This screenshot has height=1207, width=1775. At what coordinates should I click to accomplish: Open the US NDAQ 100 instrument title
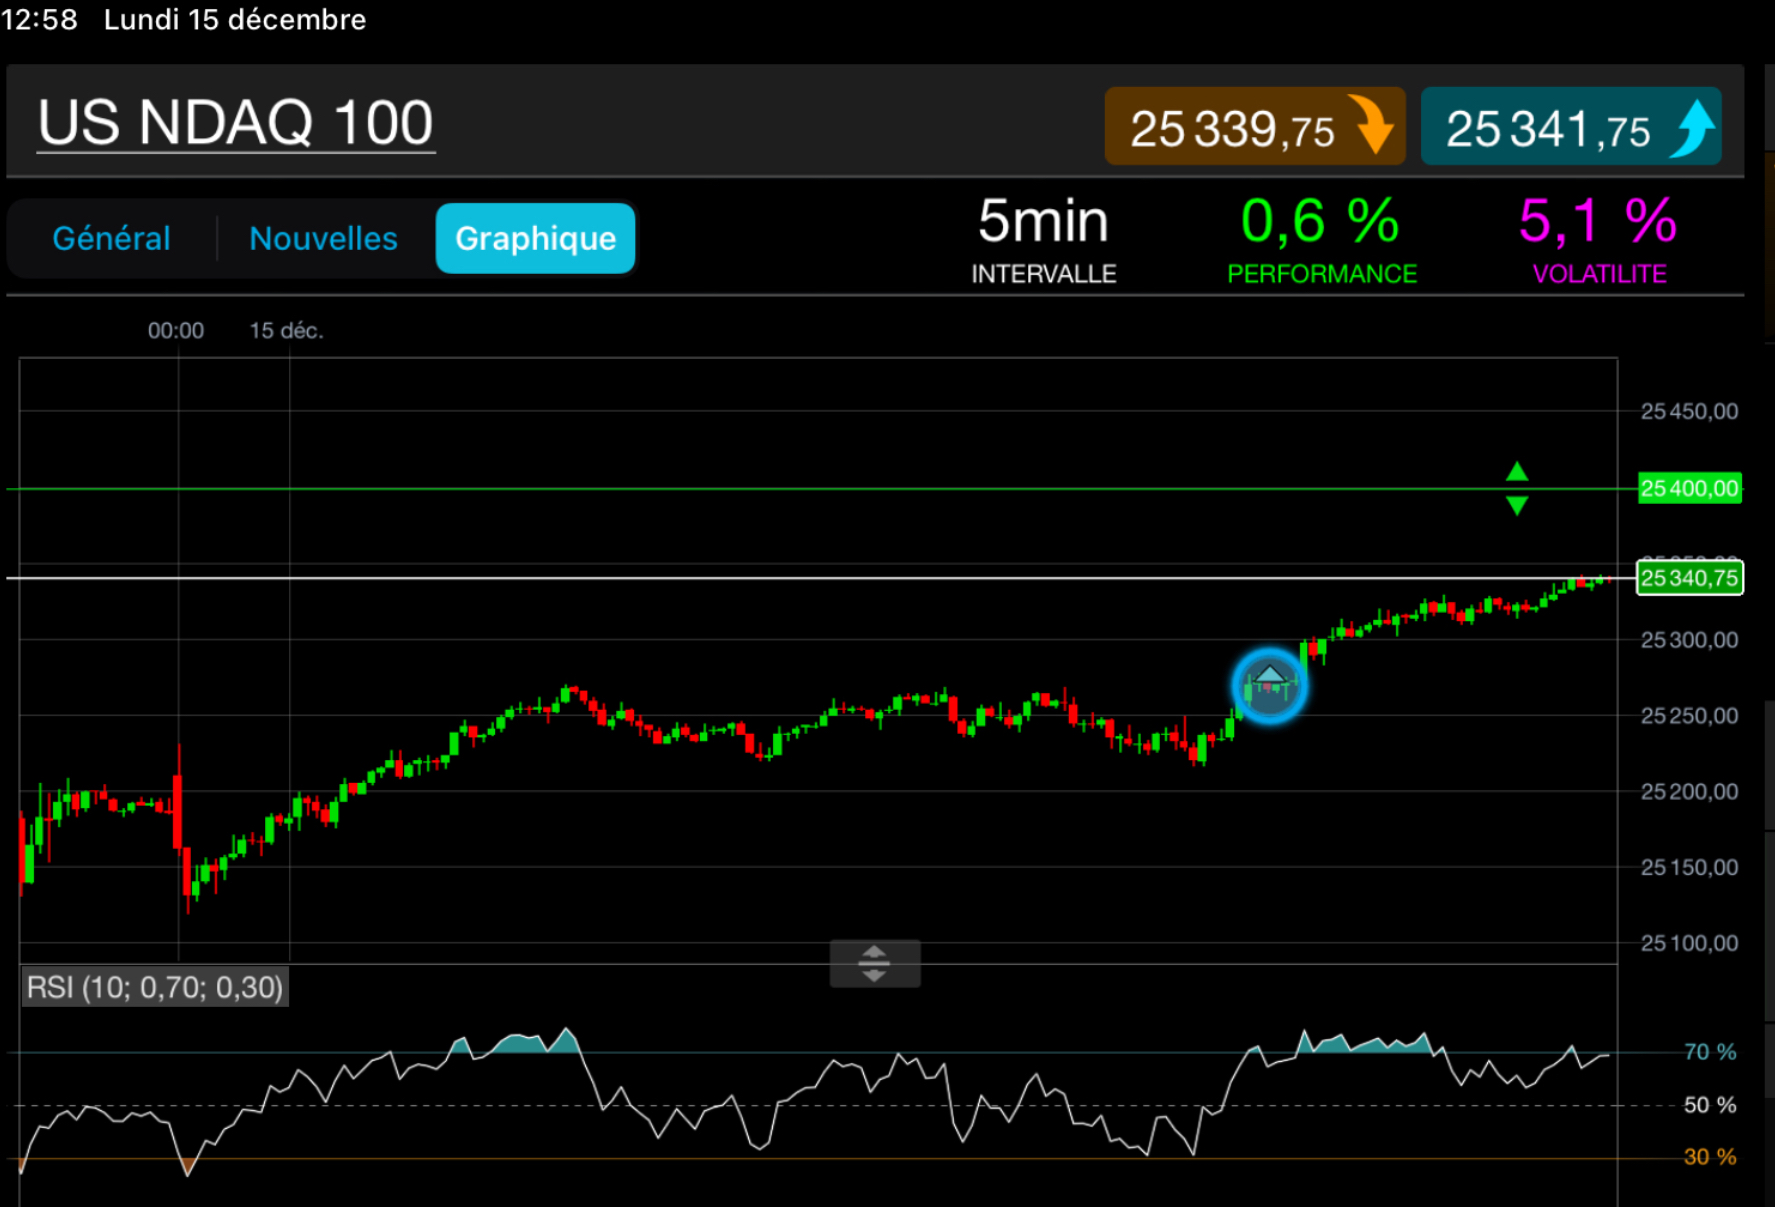pyautogui.click(x=236, y=123)
